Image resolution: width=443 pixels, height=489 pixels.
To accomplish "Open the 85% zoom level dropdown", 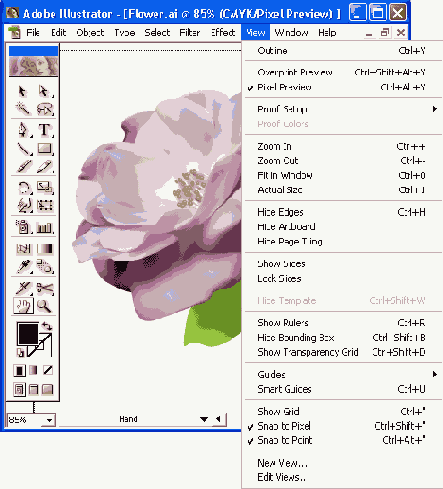I will tap(49, 420).
